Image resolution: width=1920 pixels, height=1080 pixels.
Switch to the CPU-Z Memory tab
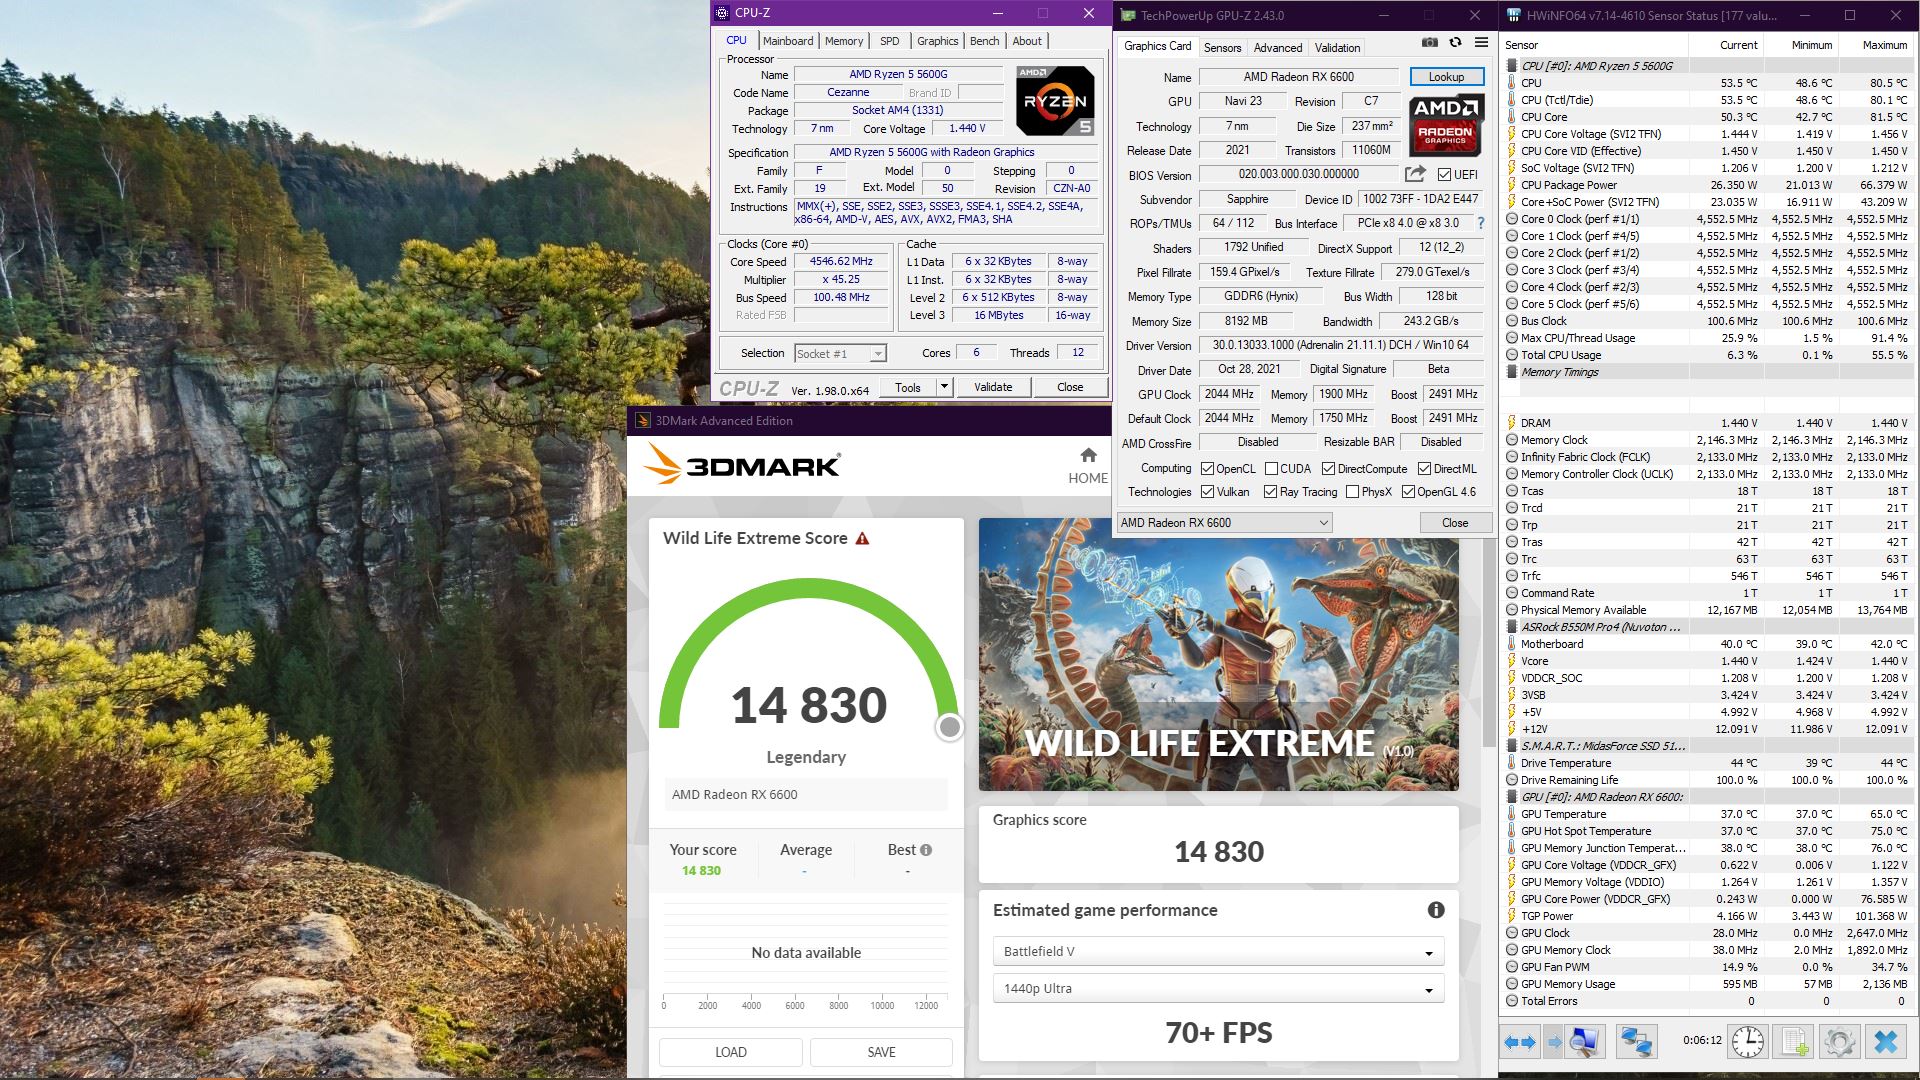844,41
